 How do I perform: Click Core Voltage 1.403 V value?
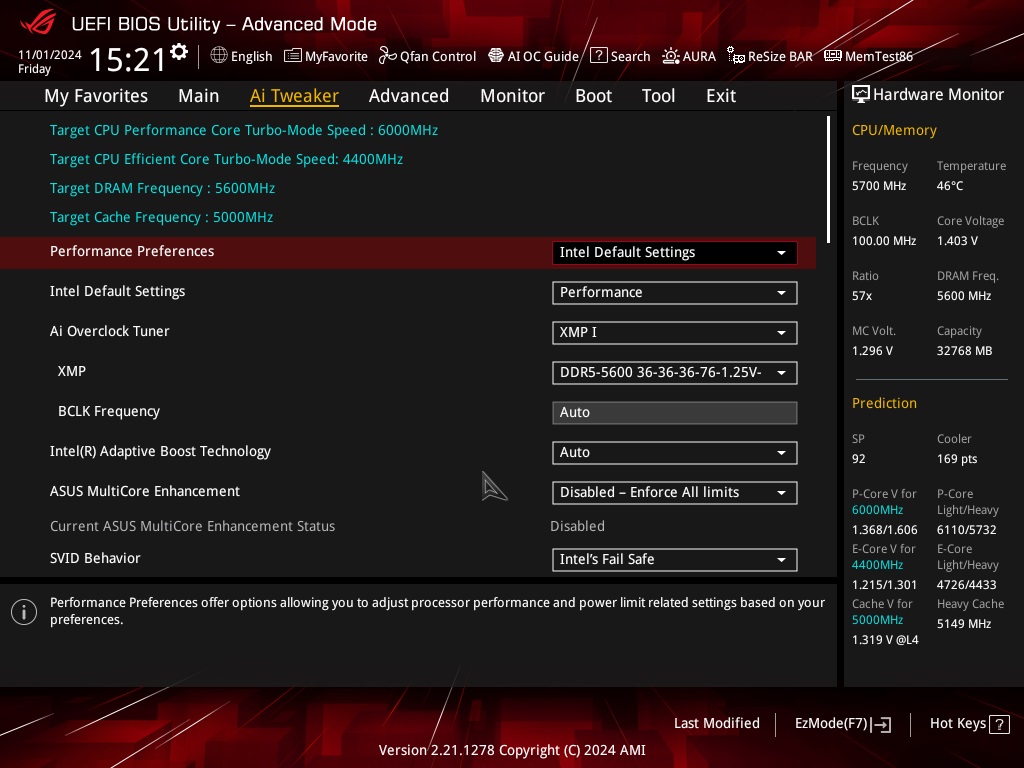(x=957, y=241)
